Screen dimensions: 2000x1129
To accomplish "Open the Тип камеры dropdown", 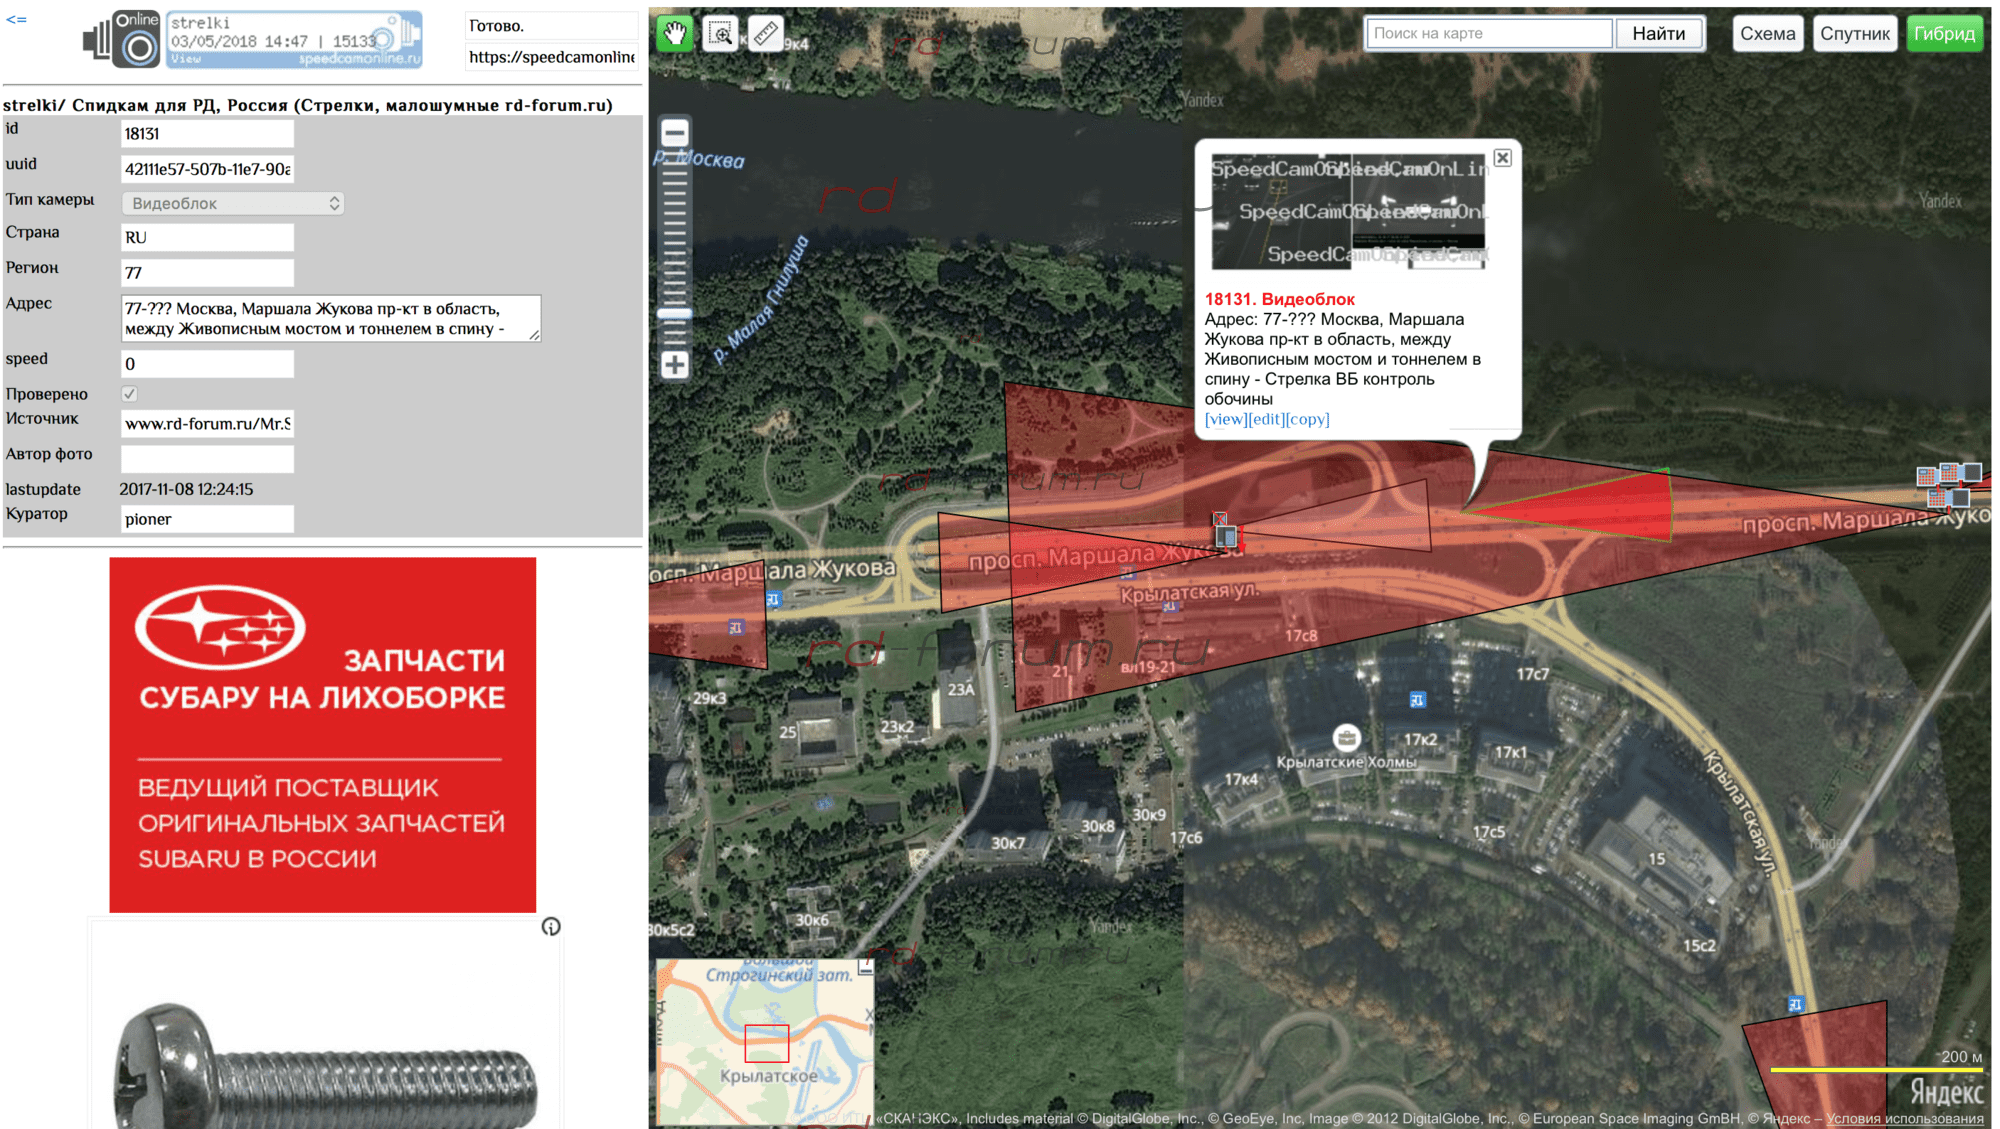I will (x=233, y=203).
